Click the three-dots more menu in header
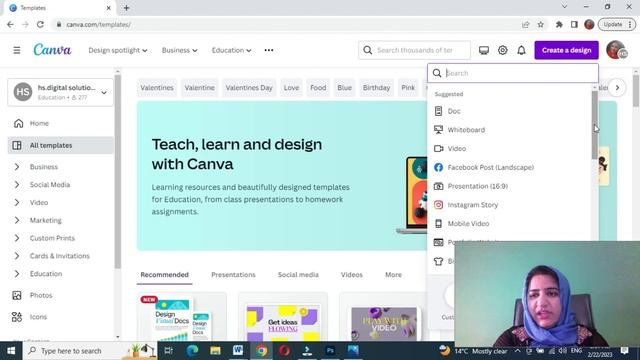This screenshot has height=360, width=640. pyautogui.click(x=269, y=50)
